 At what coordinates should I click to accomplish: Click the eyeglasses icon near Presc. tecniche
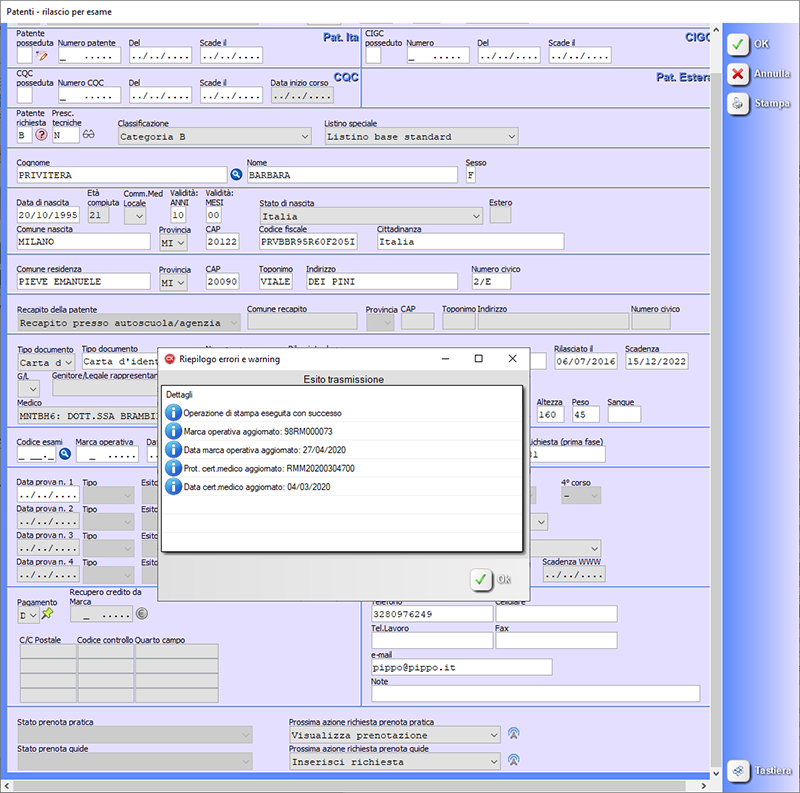pyautogui.click(x=88, y=135)
